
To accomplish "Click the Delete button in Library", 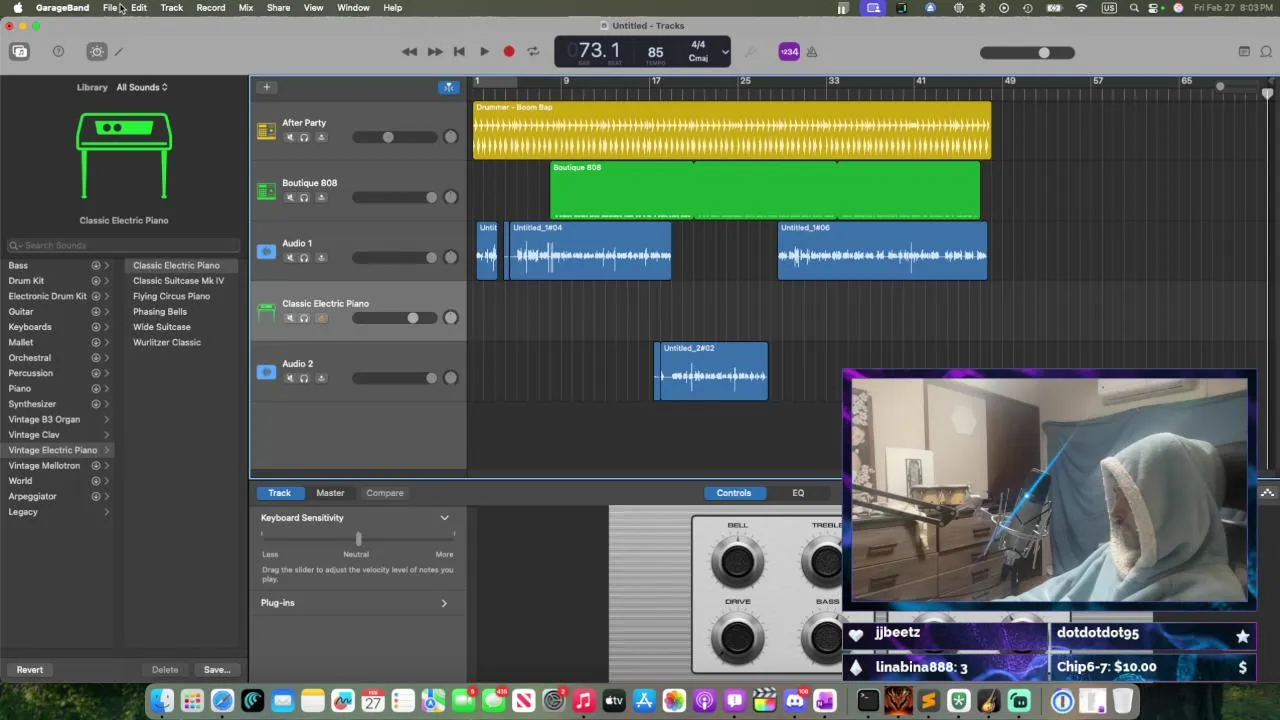I will (x=165, y=670).
